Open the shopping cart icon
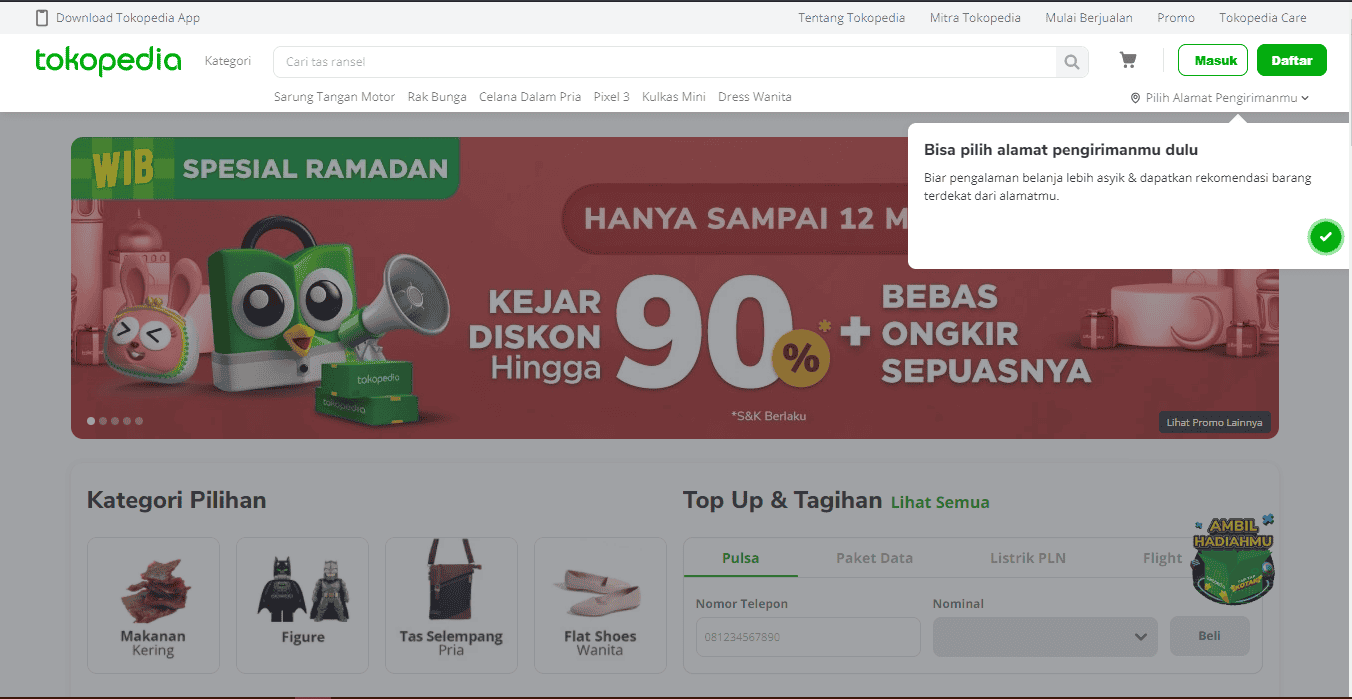1352x699 pixels. (x=1128, y=61)
